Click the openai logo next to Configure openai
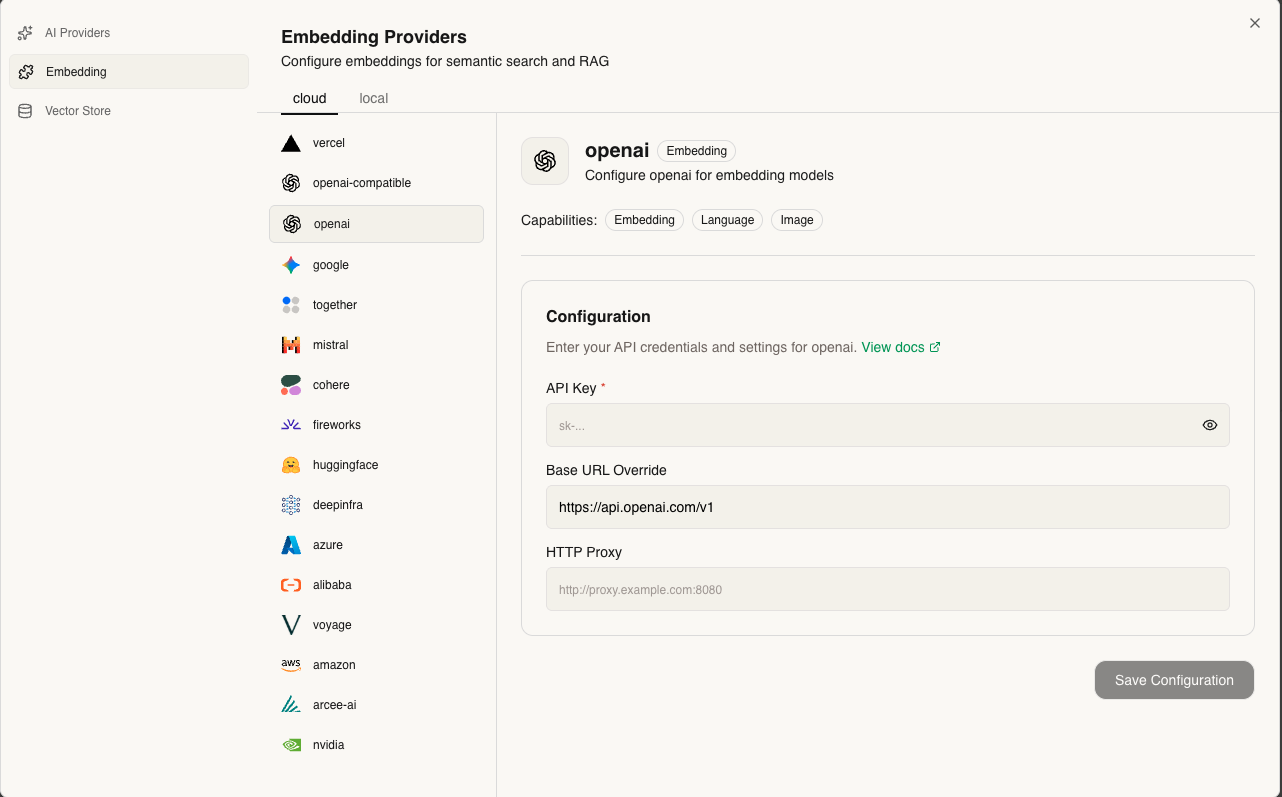 tap(545, 161)
